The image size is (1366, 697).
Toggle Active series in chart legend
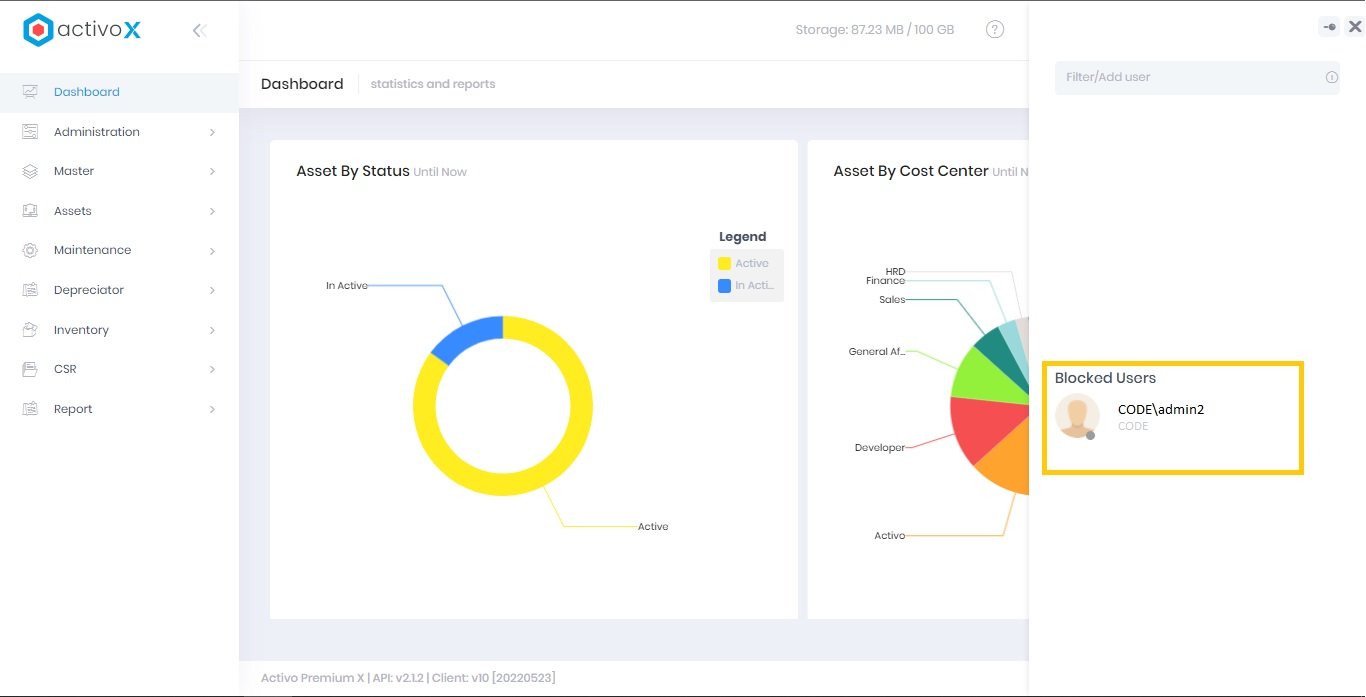(745, 263)
